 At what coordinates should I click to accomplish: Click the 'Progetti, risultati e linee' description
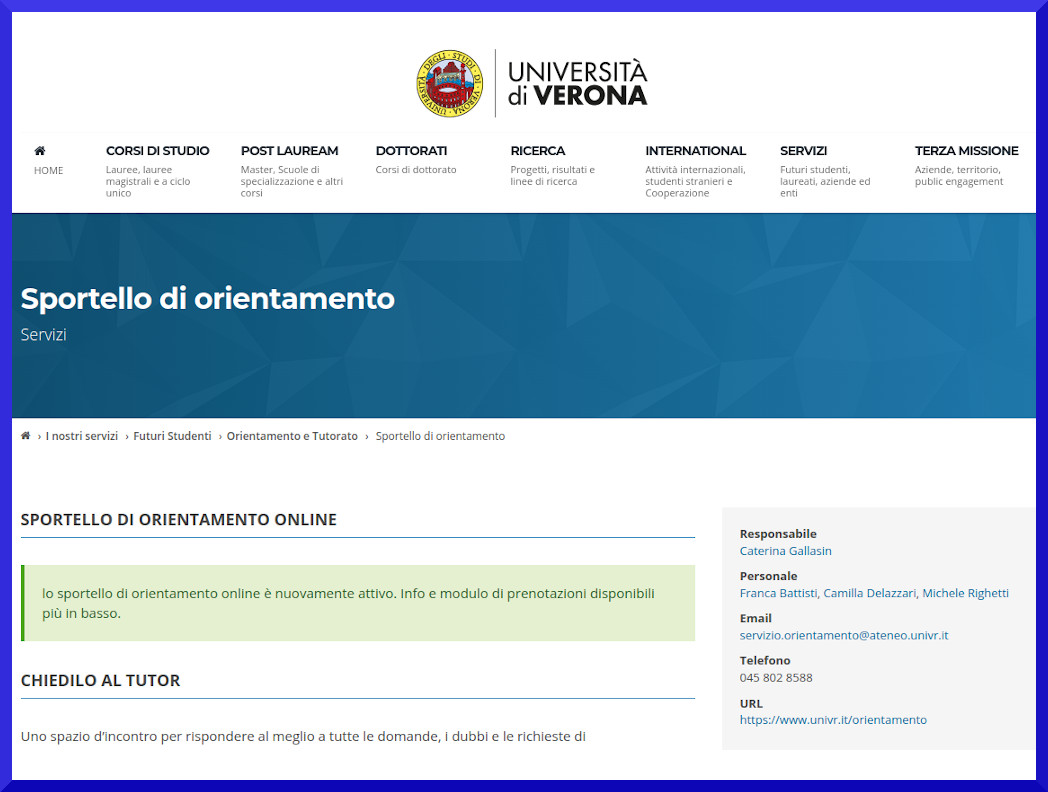pyautogui.click(x=552, y=176)
